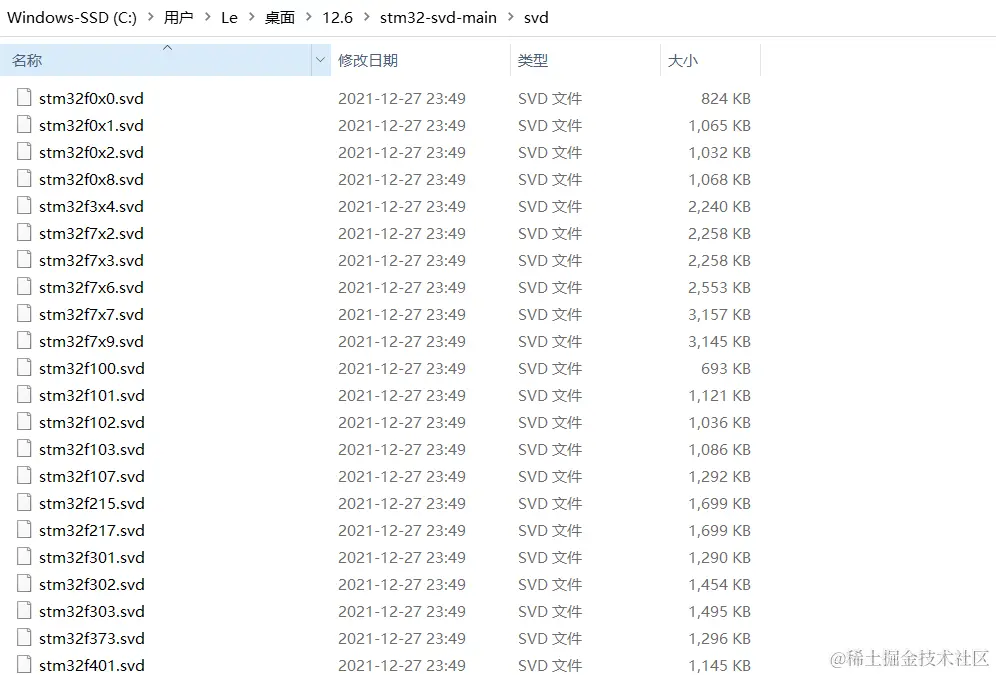Image resolution: width=996 pixels, height=675 pixels.
Task: Click the stm32f7x2.svd file icon
Action: [24, 232]
